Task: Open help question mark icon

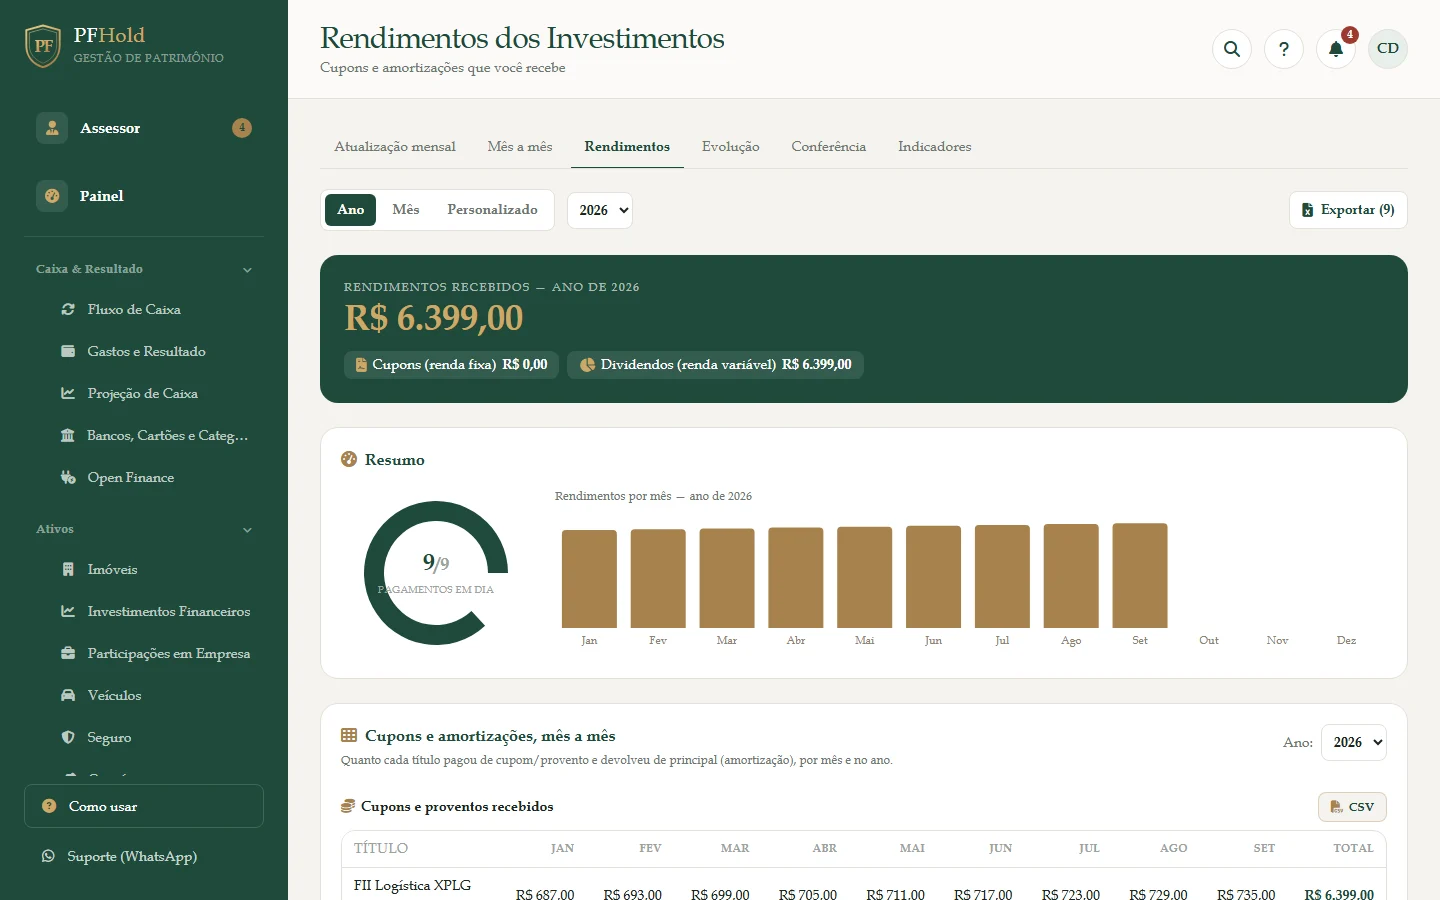Action: click(1284, 49)
